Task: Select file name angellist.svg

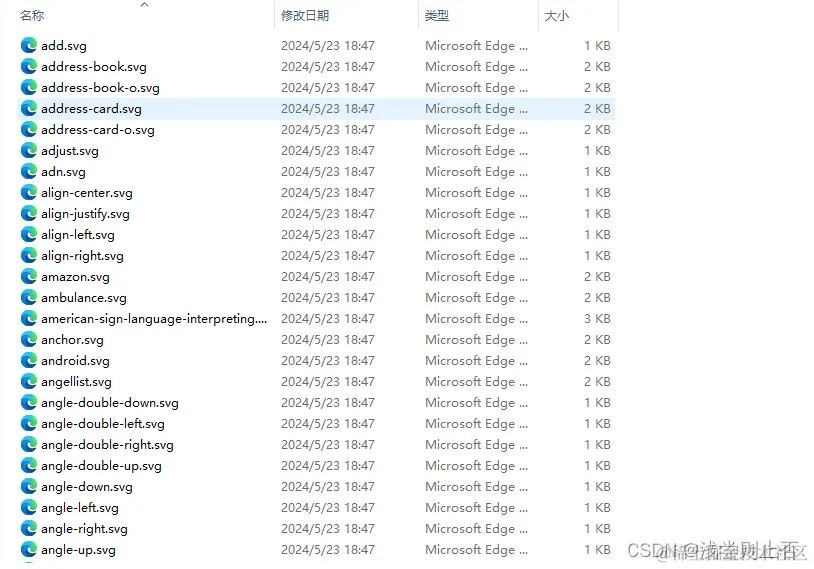Action: [76, 382]
